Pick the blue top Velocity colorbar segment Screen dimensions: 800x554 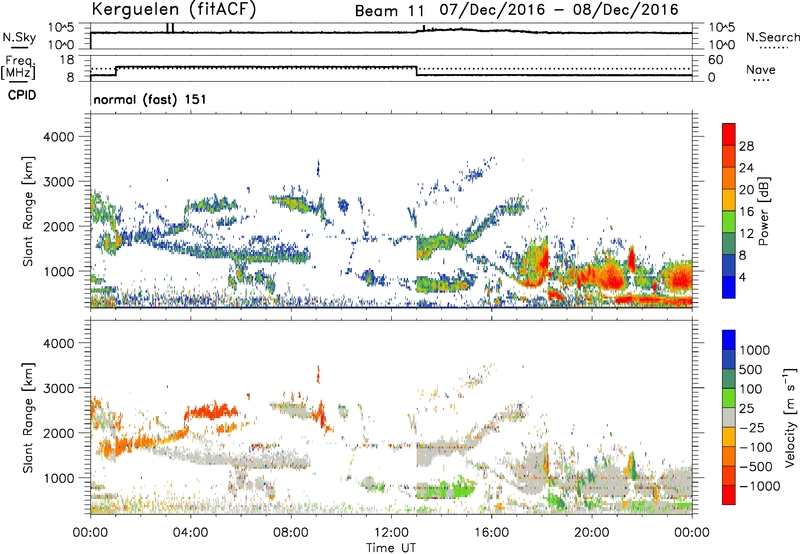(x=729, y=340)
